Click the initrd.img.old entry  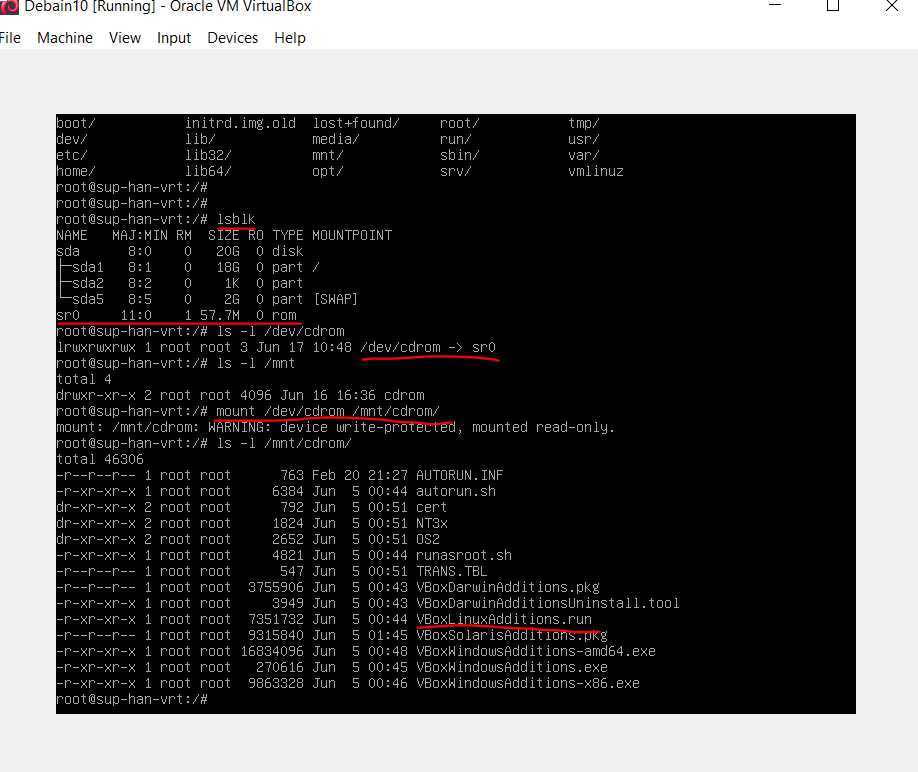[240, 123]
